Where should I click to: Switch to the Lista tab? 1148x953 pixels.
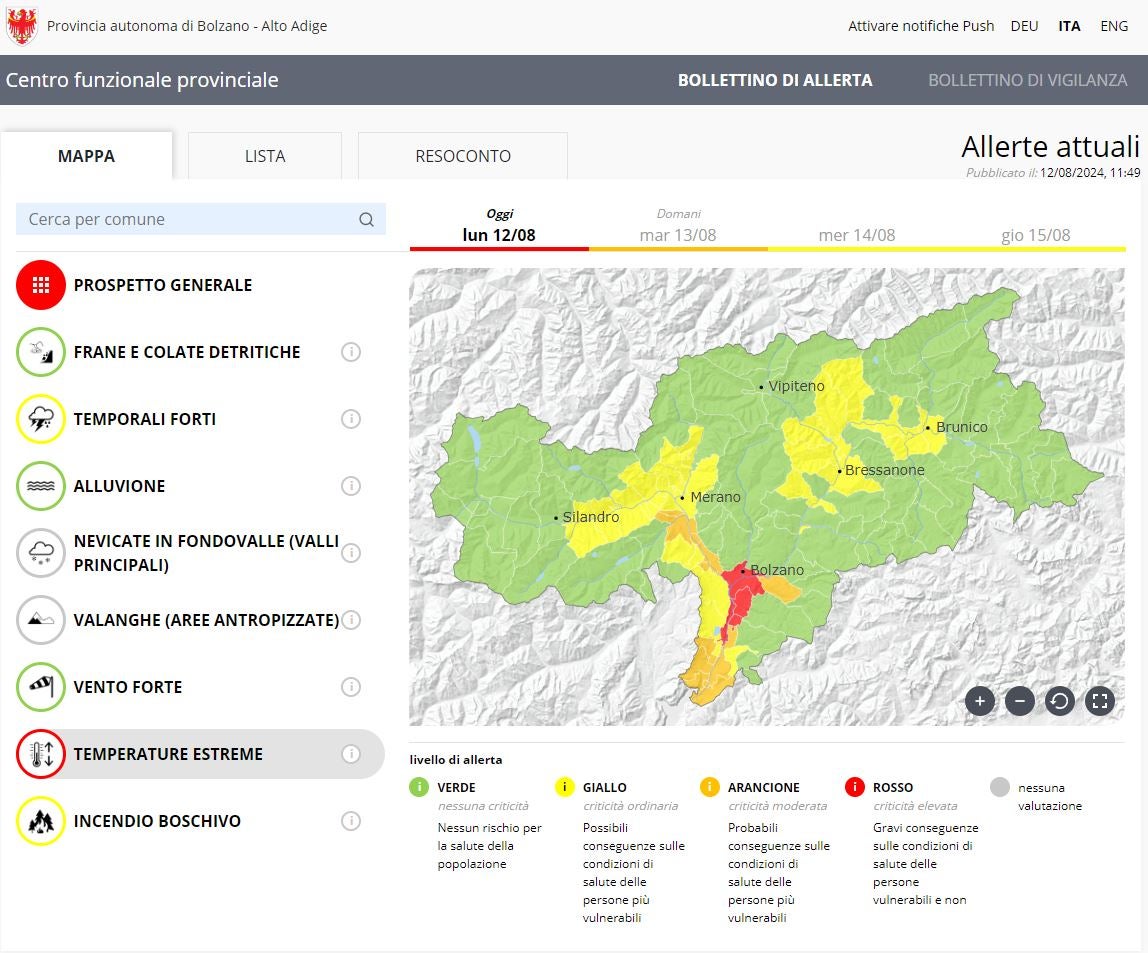265,156
